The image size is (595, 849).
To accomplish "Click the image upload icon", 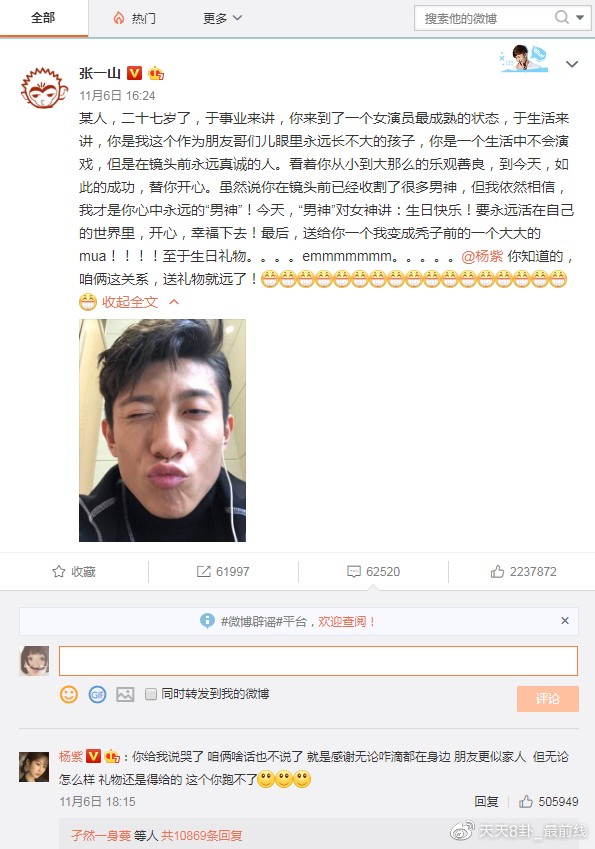I will (125, 694).
